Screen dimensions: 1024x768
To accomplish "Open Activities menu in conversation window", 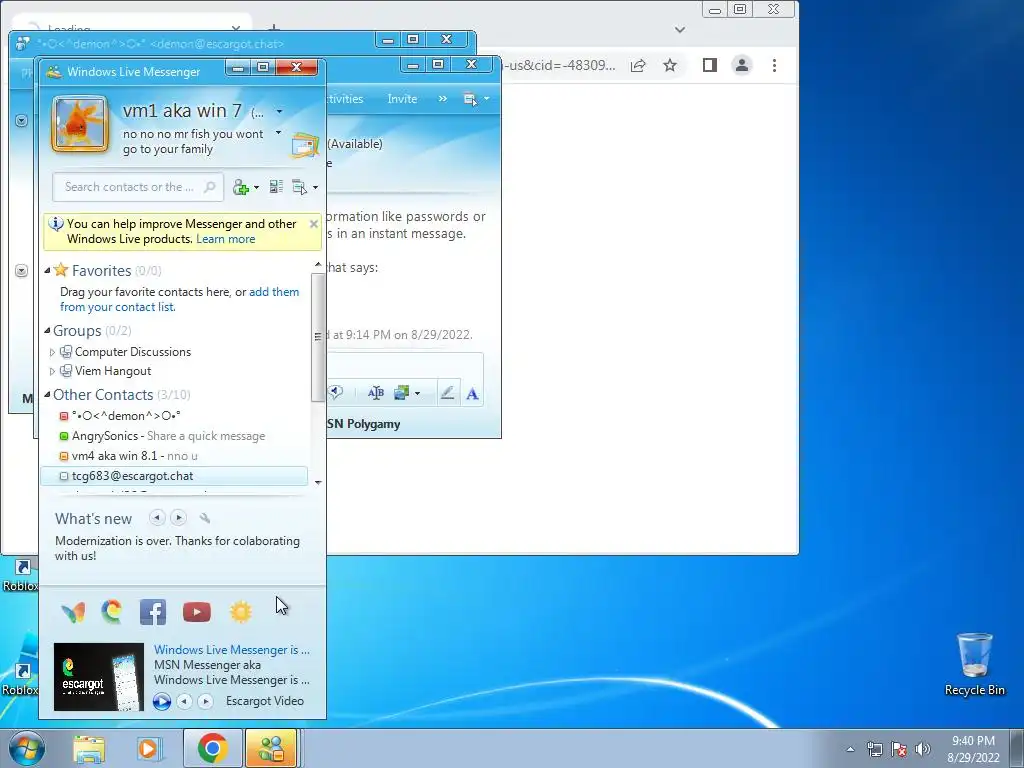I will point(345,99).
